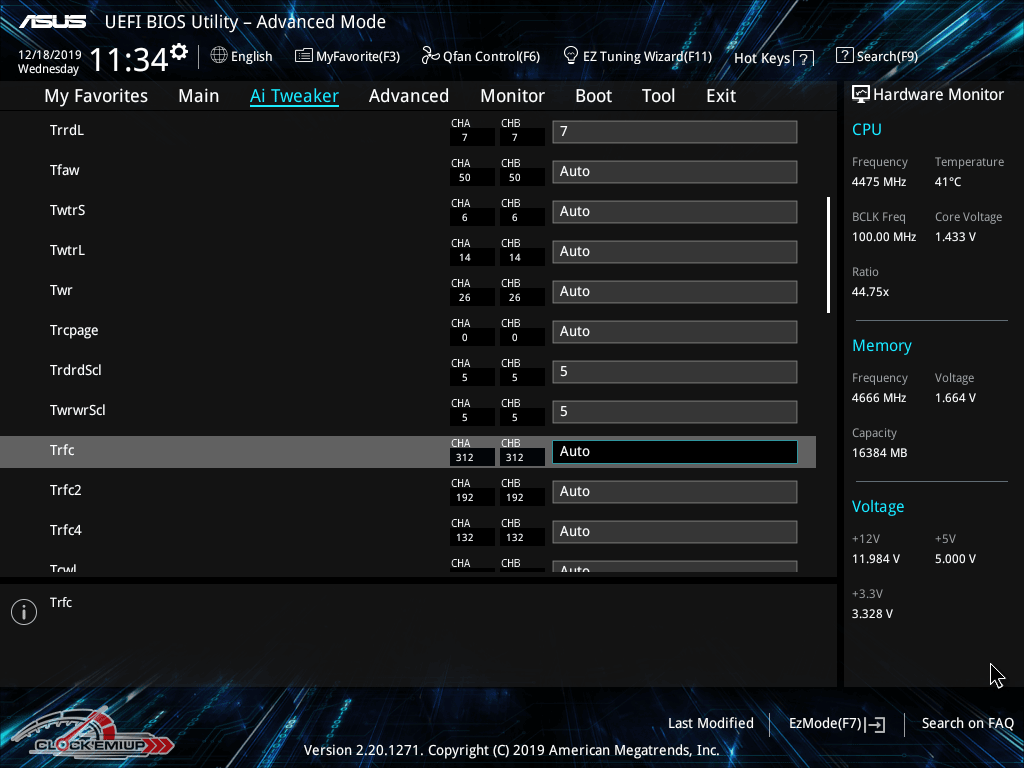Open MyFavorite(F3) from the top bar
This screenshot has height=768, width=1024.
click(x=304, y=56)
